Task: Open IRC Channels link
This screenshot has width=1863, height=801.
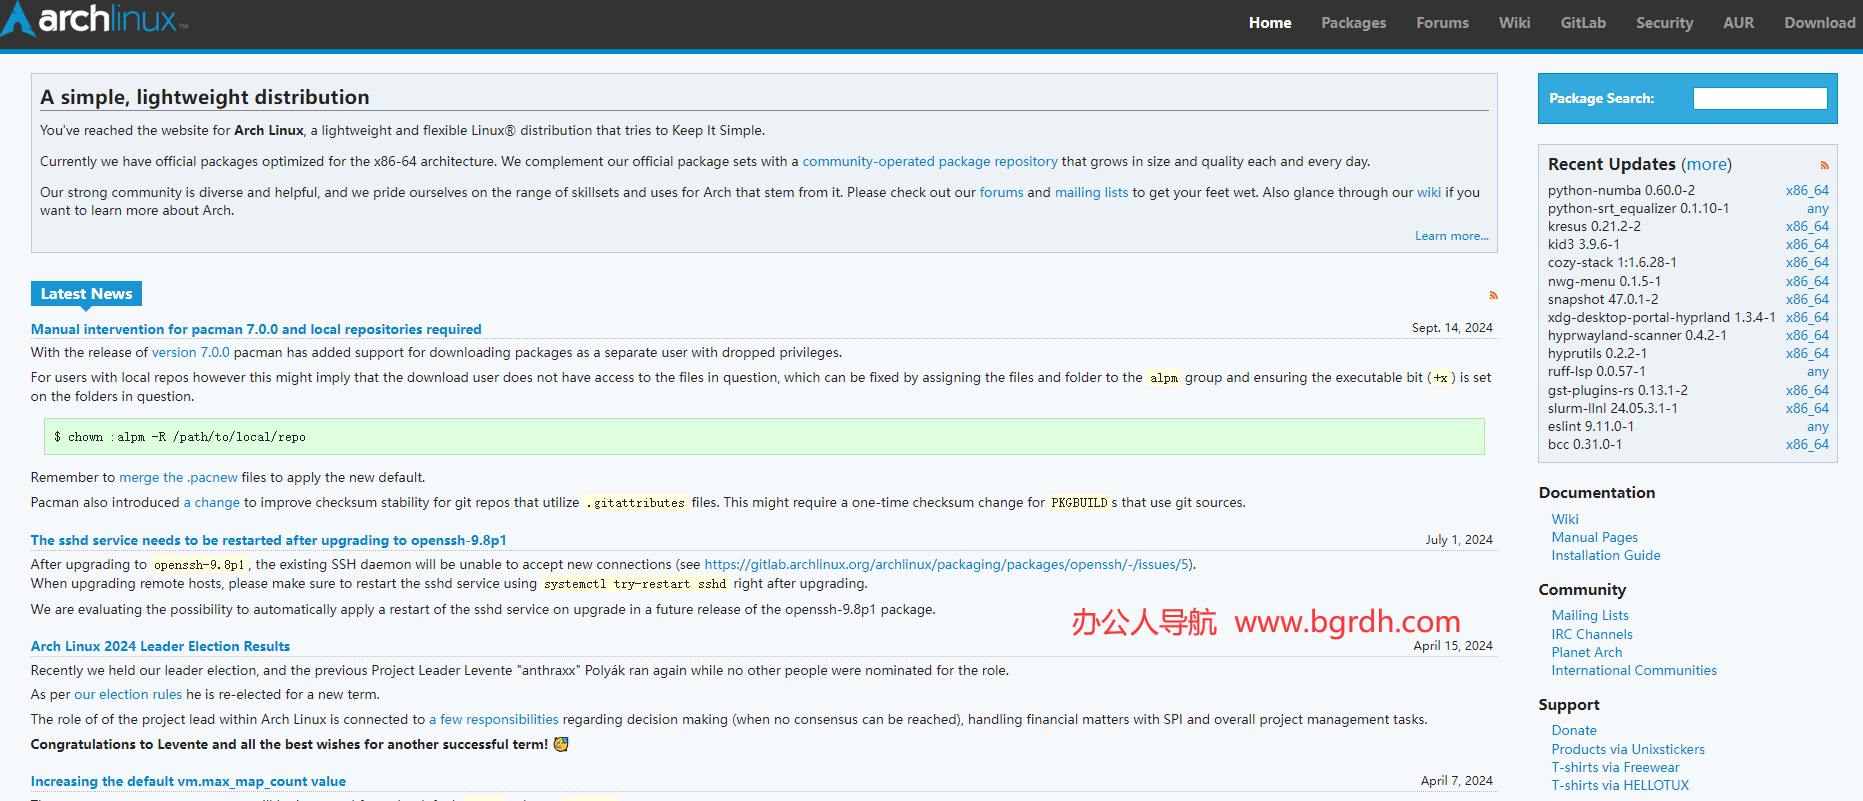Action: 1591,634
